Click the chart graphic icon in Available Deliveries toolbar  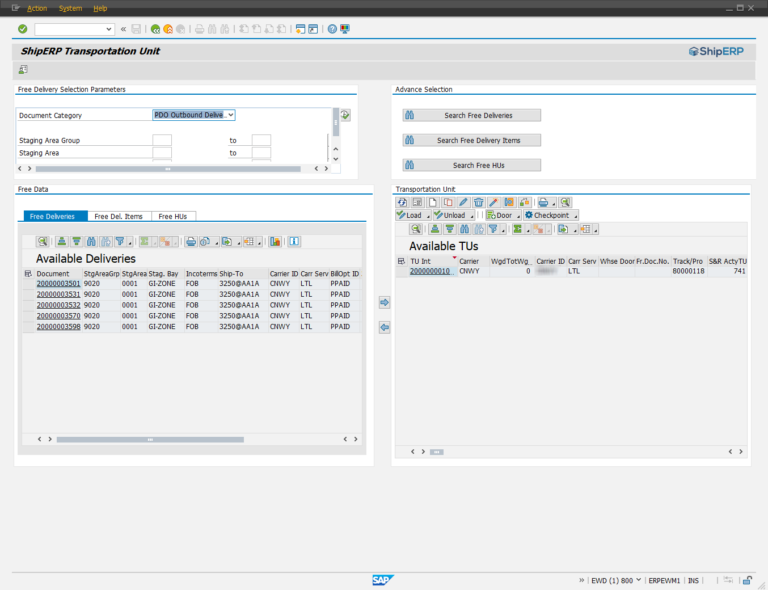click(275, 241)
